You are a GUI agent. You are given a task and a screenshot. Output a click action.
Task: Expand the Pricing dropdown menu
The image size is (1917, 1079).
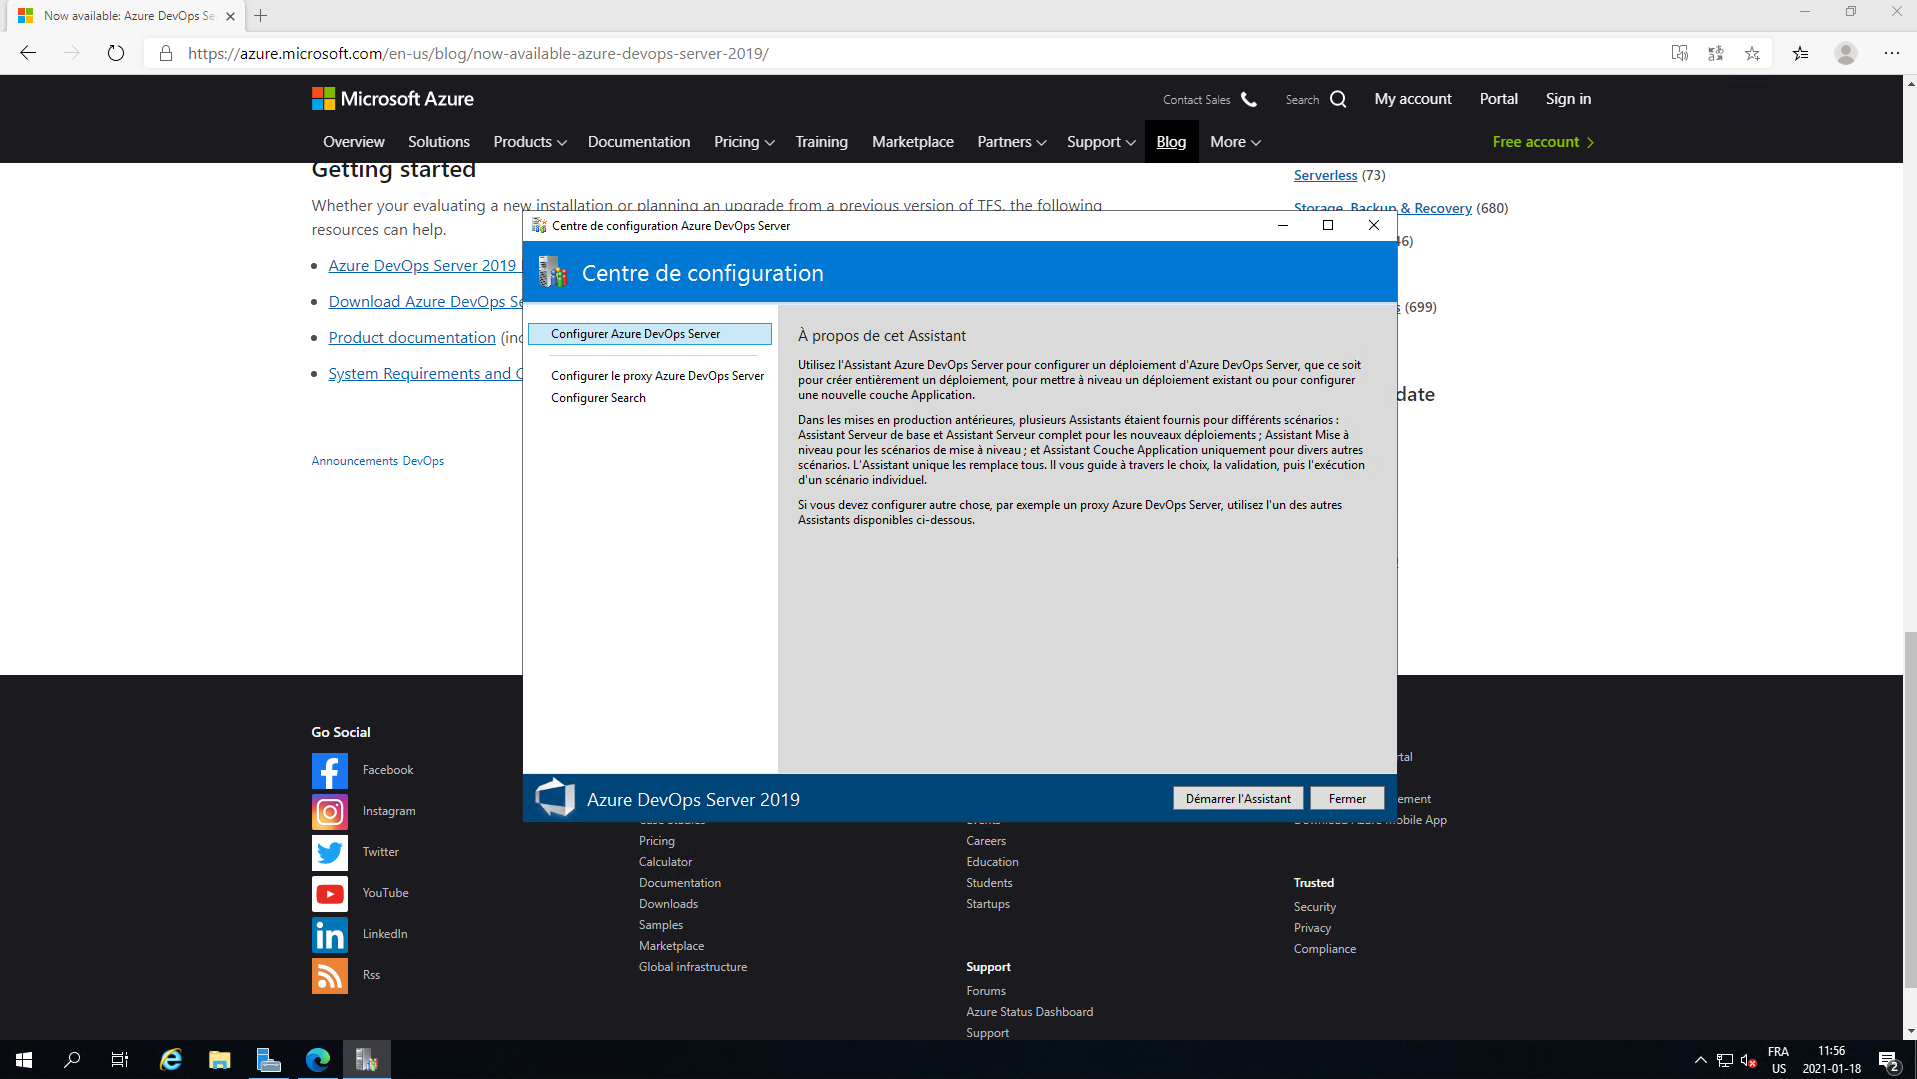coord(743,142)
